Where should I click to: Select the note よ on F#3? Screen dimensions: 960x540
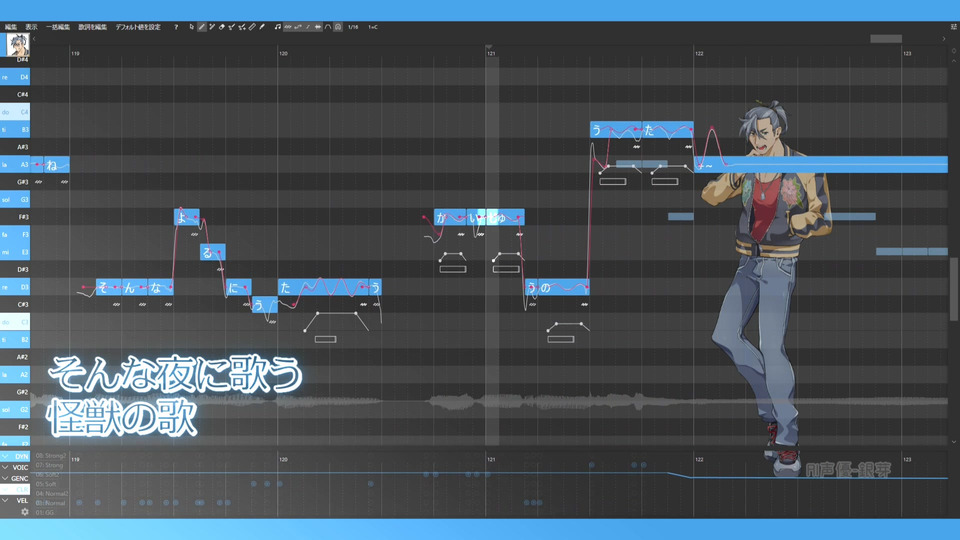pos(187,217)
